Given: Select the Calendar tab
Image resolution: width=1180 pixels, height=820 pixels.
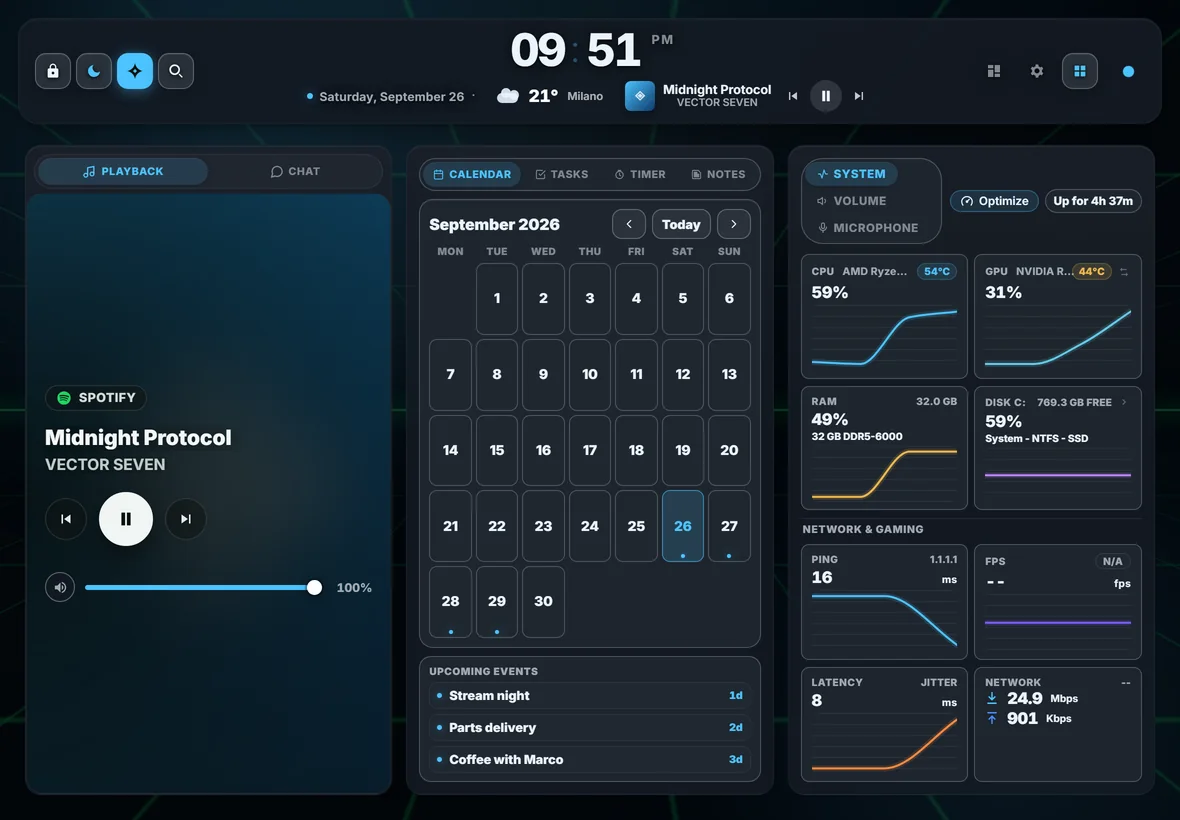Looking at the screenshot, I should pyautogui.click(x=472, y=175).
